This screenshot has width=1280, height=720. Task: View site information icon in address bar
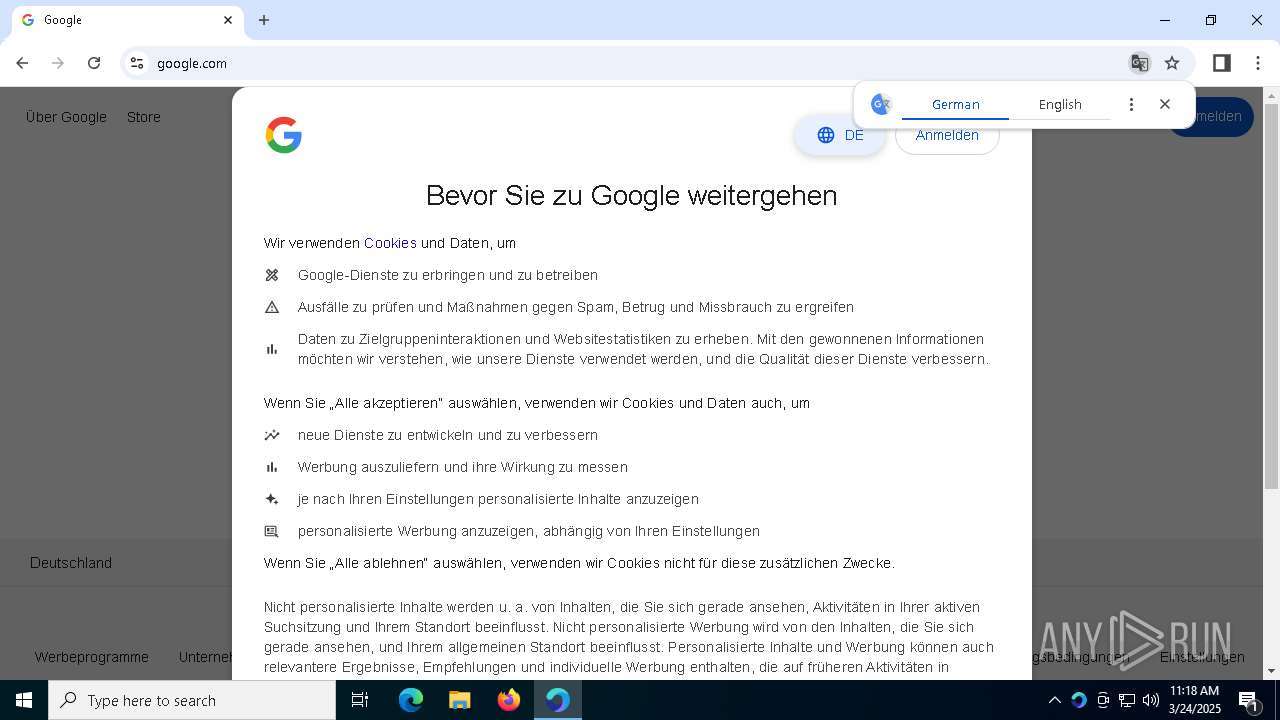pos(137,63)
